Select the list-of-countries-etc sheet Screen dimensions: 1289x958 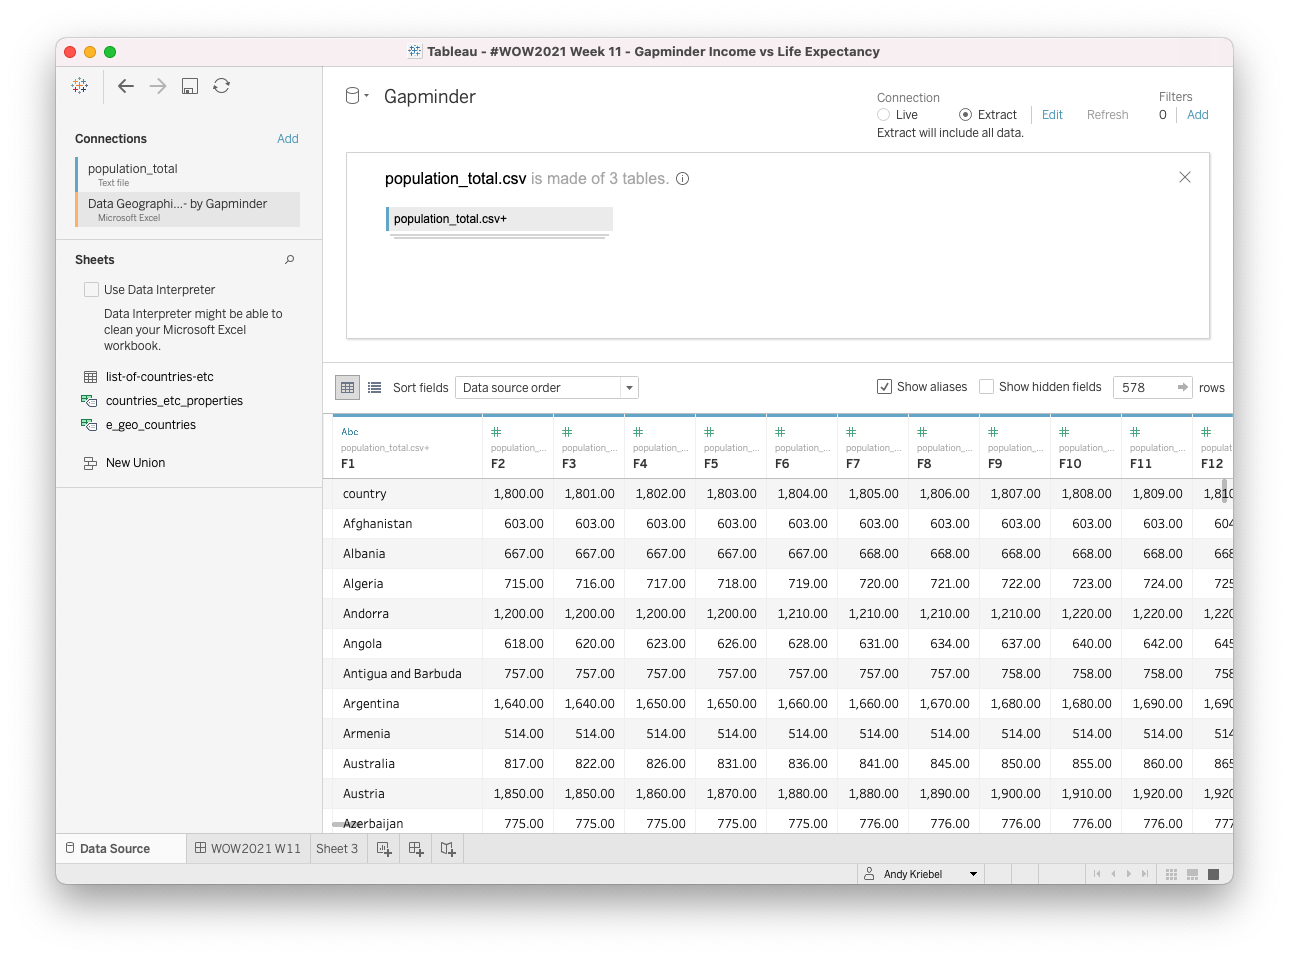pyautogui.click(x=160, y=377)
